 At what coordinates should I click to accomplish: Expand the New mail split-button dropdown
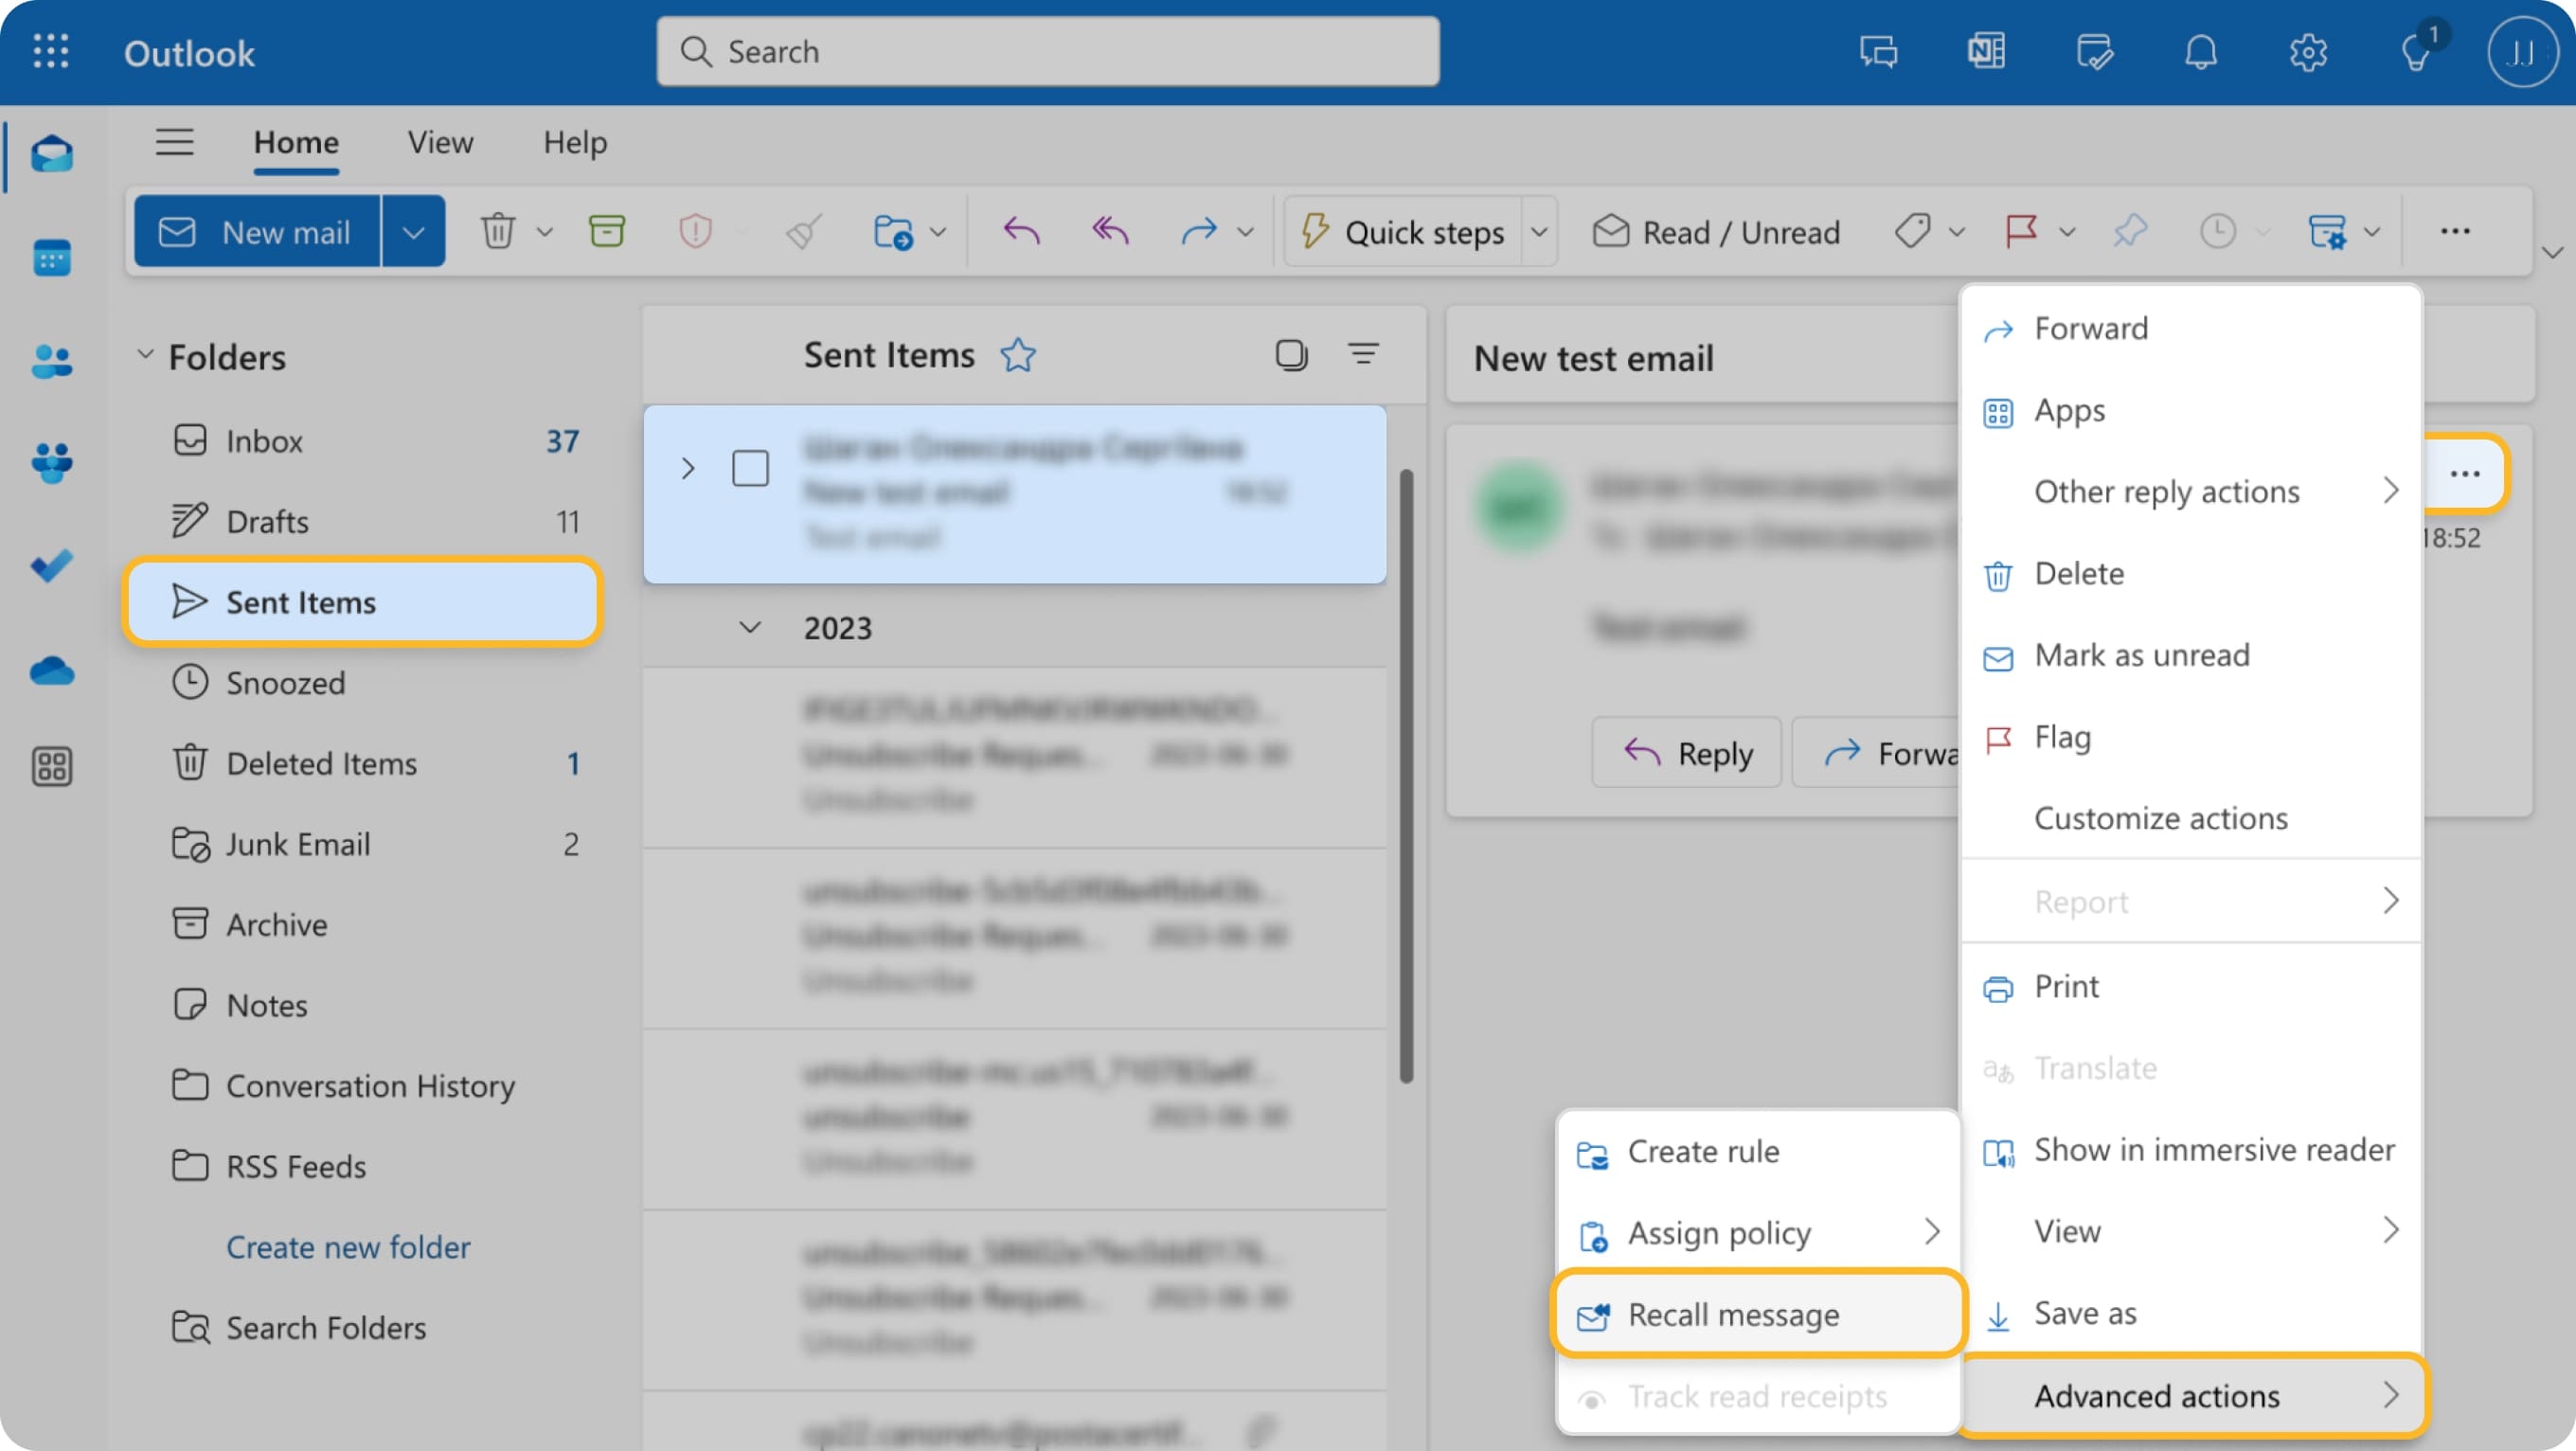tap(413, 230)
